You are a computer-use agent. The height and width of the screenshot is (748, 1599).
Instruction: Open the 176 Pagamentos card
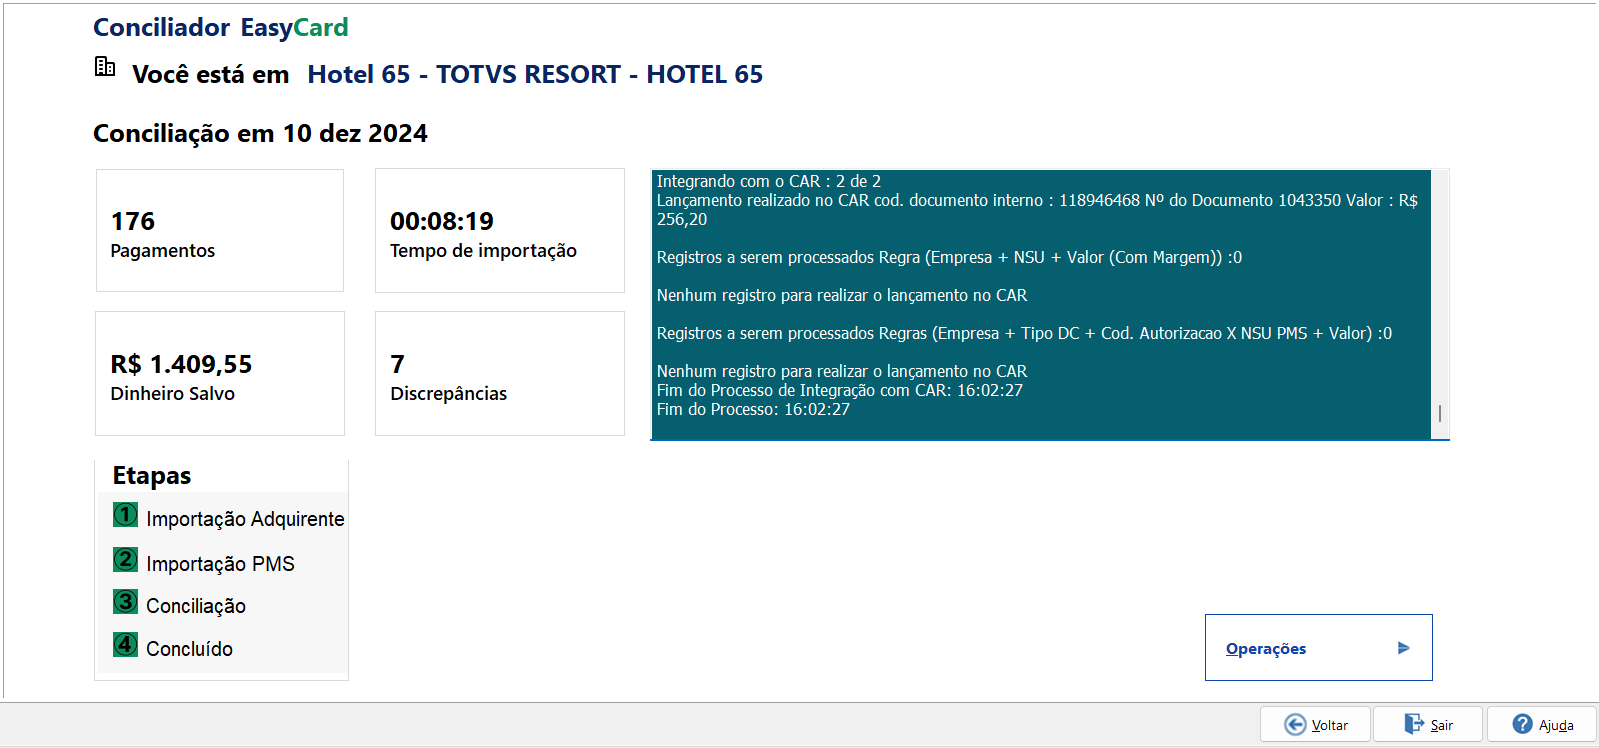[x=220, y=231]
